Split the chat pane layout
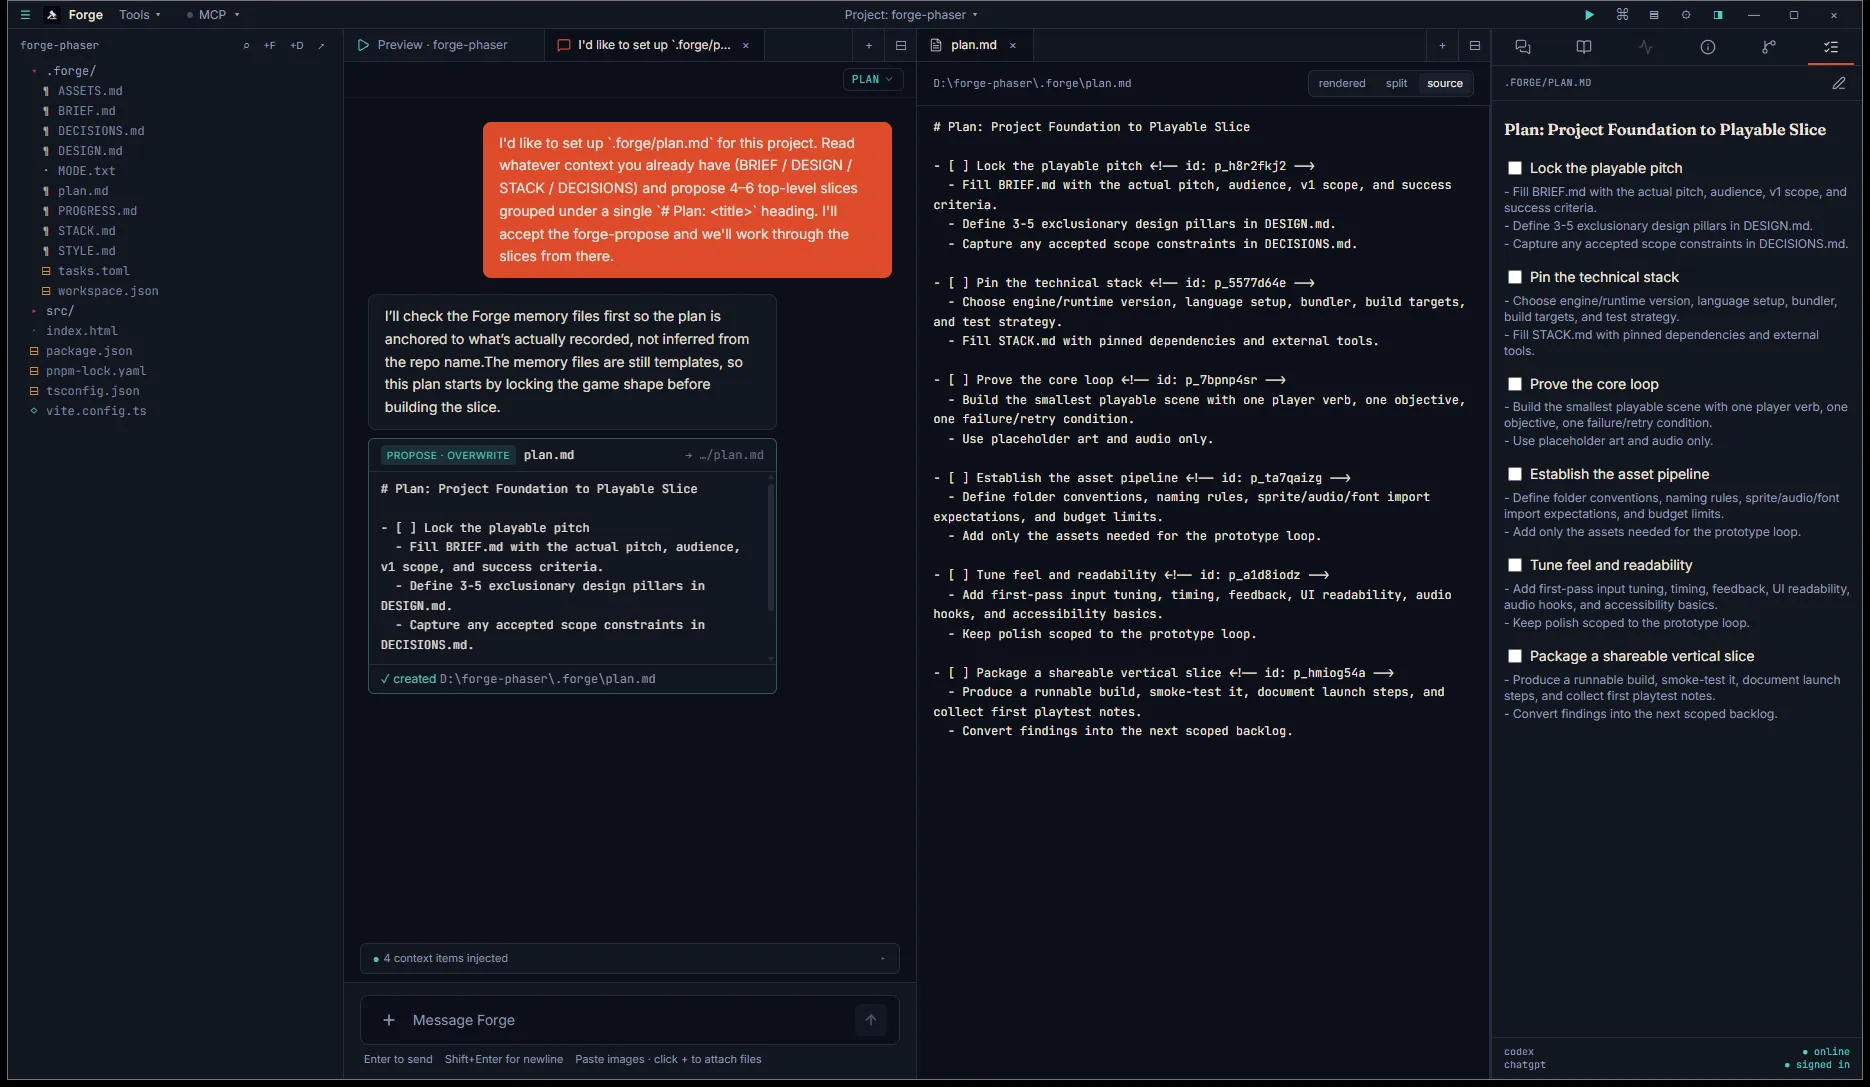This screenshot has height=1087, width=1870. [901, 46]
